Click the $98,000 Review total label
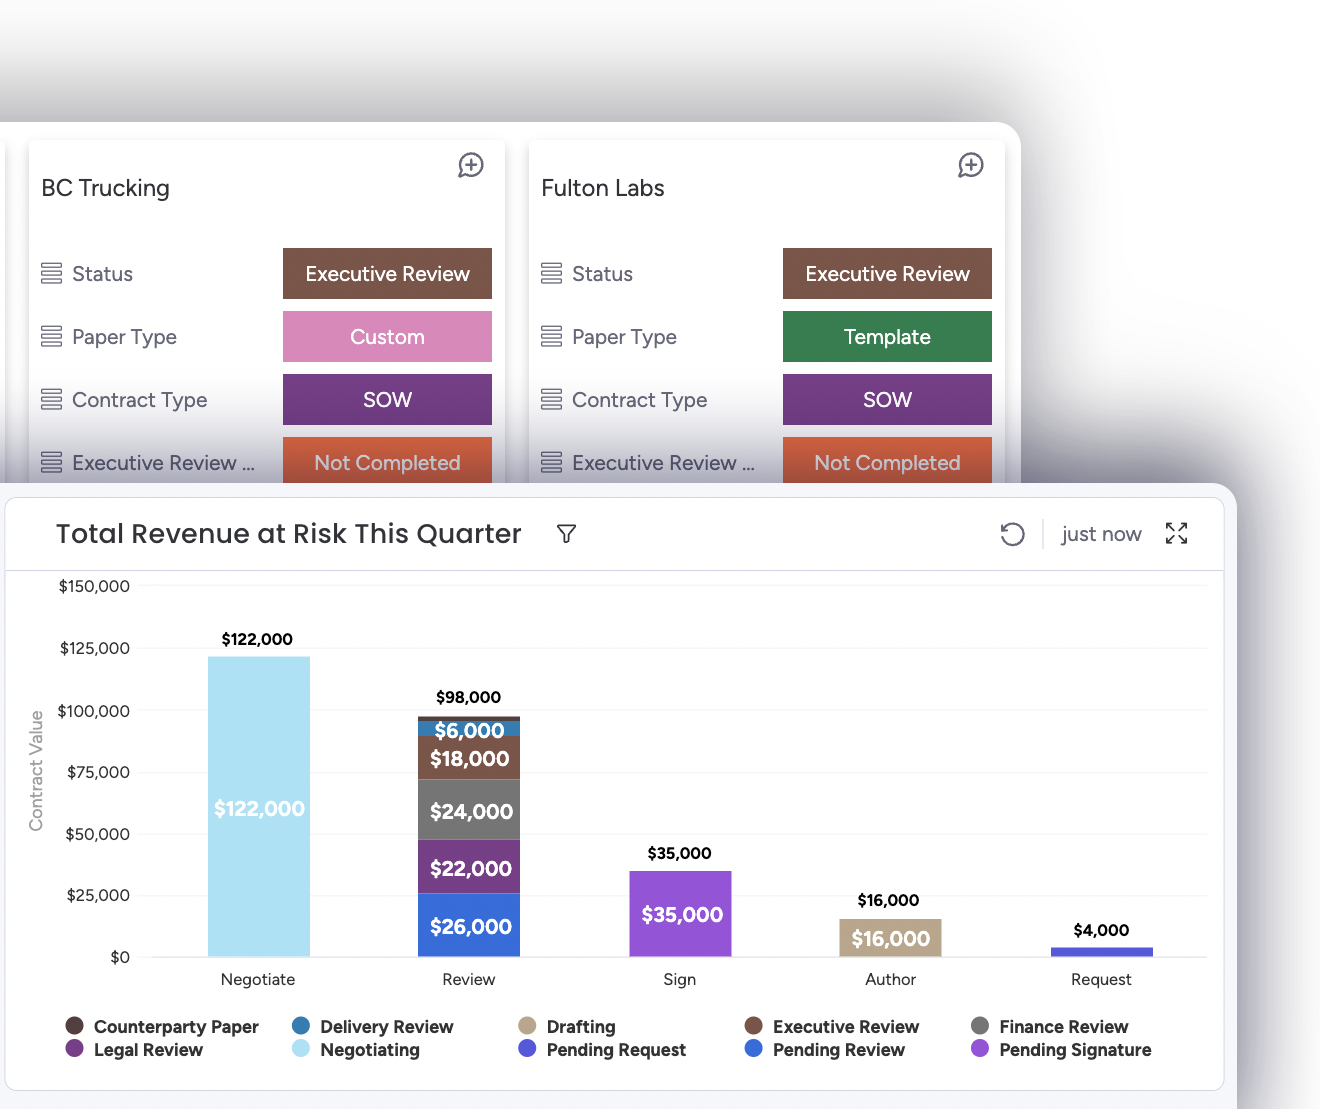1320x1109 pixels. click(469, 697)
